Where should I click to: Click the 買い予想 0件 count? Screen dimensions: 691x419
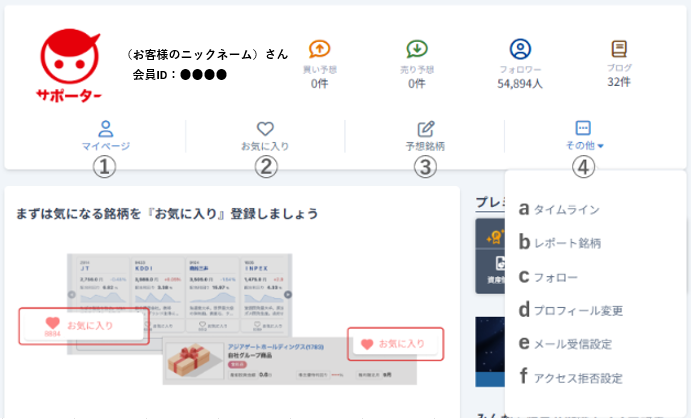click(x=319, y=83)
